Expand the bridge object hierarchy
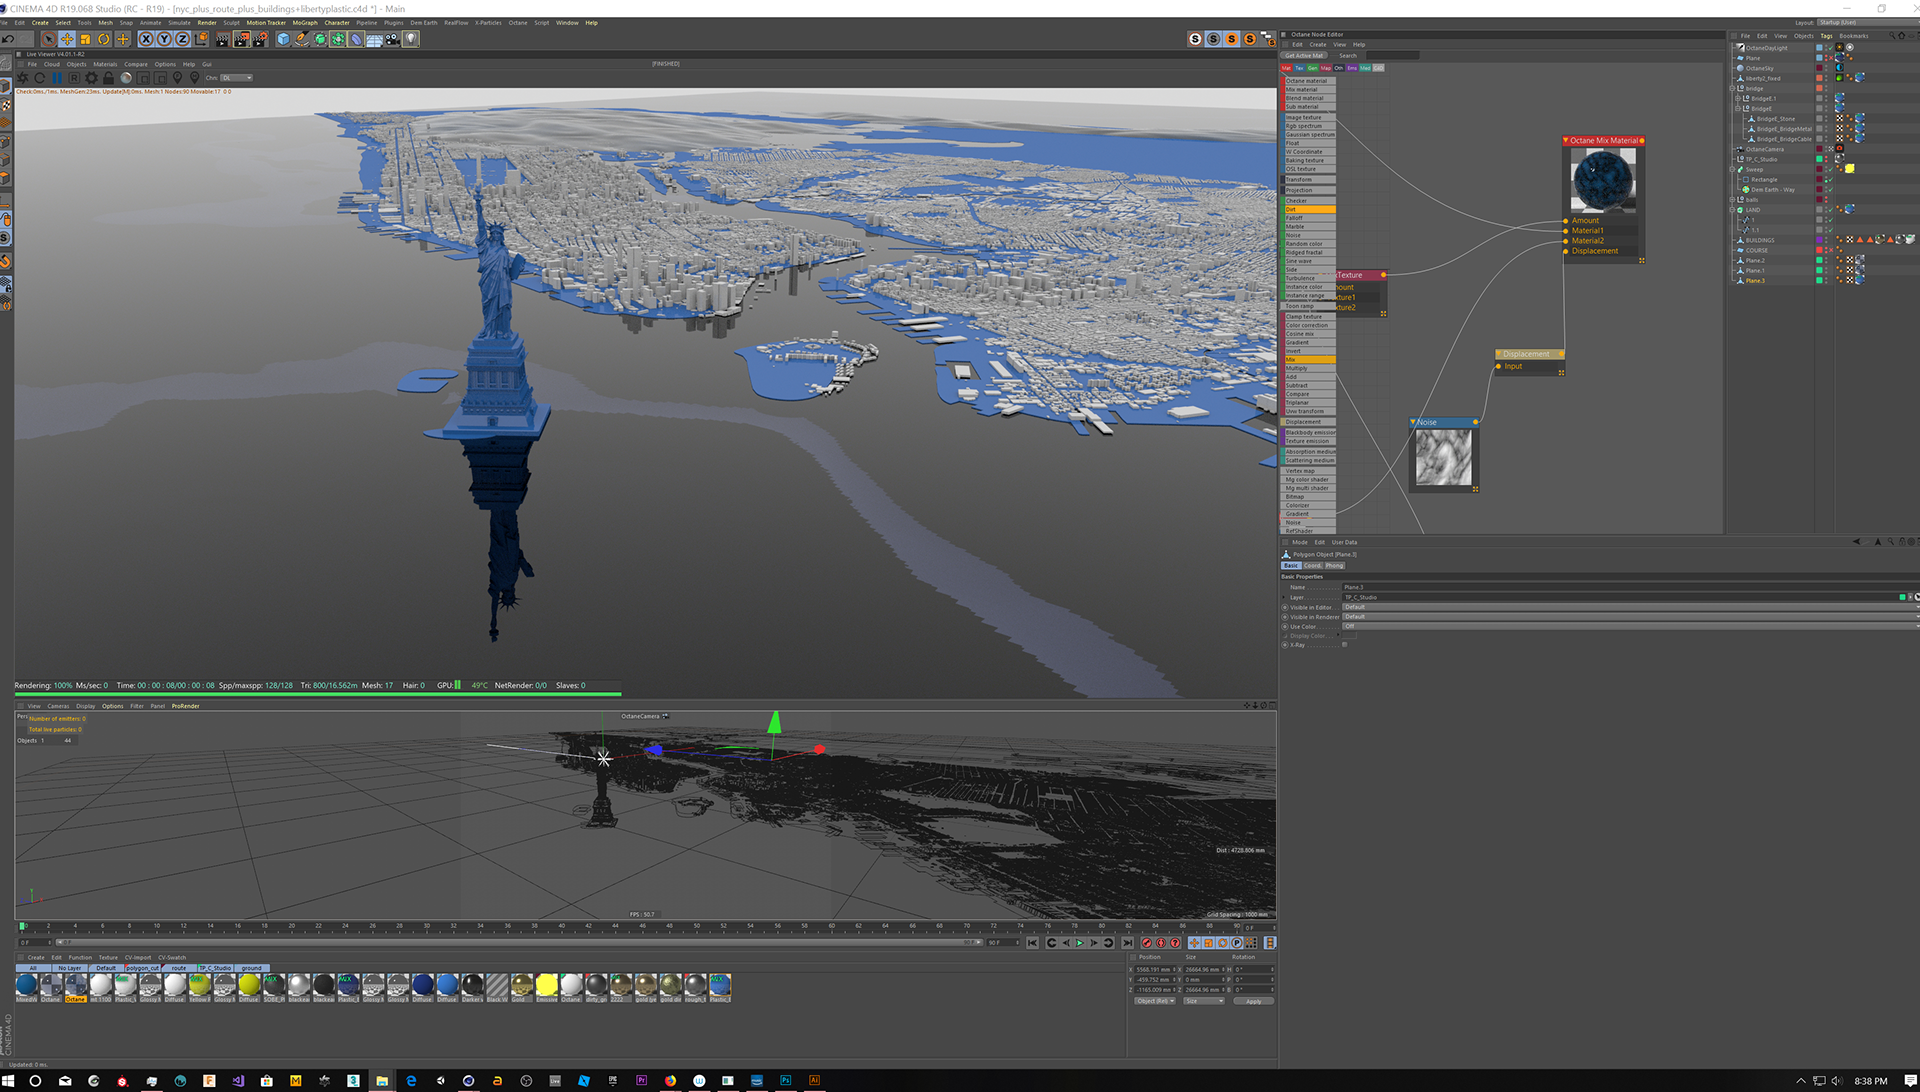 [x=1732, y=88]
